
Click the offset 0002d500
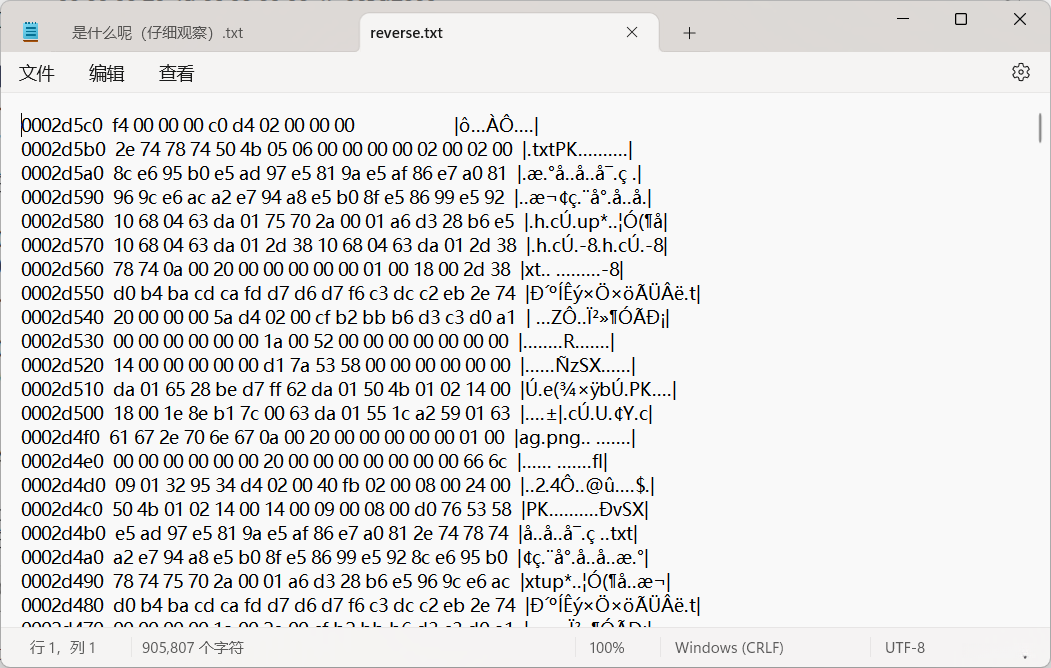pyautogui.click(x=62, y=413)
